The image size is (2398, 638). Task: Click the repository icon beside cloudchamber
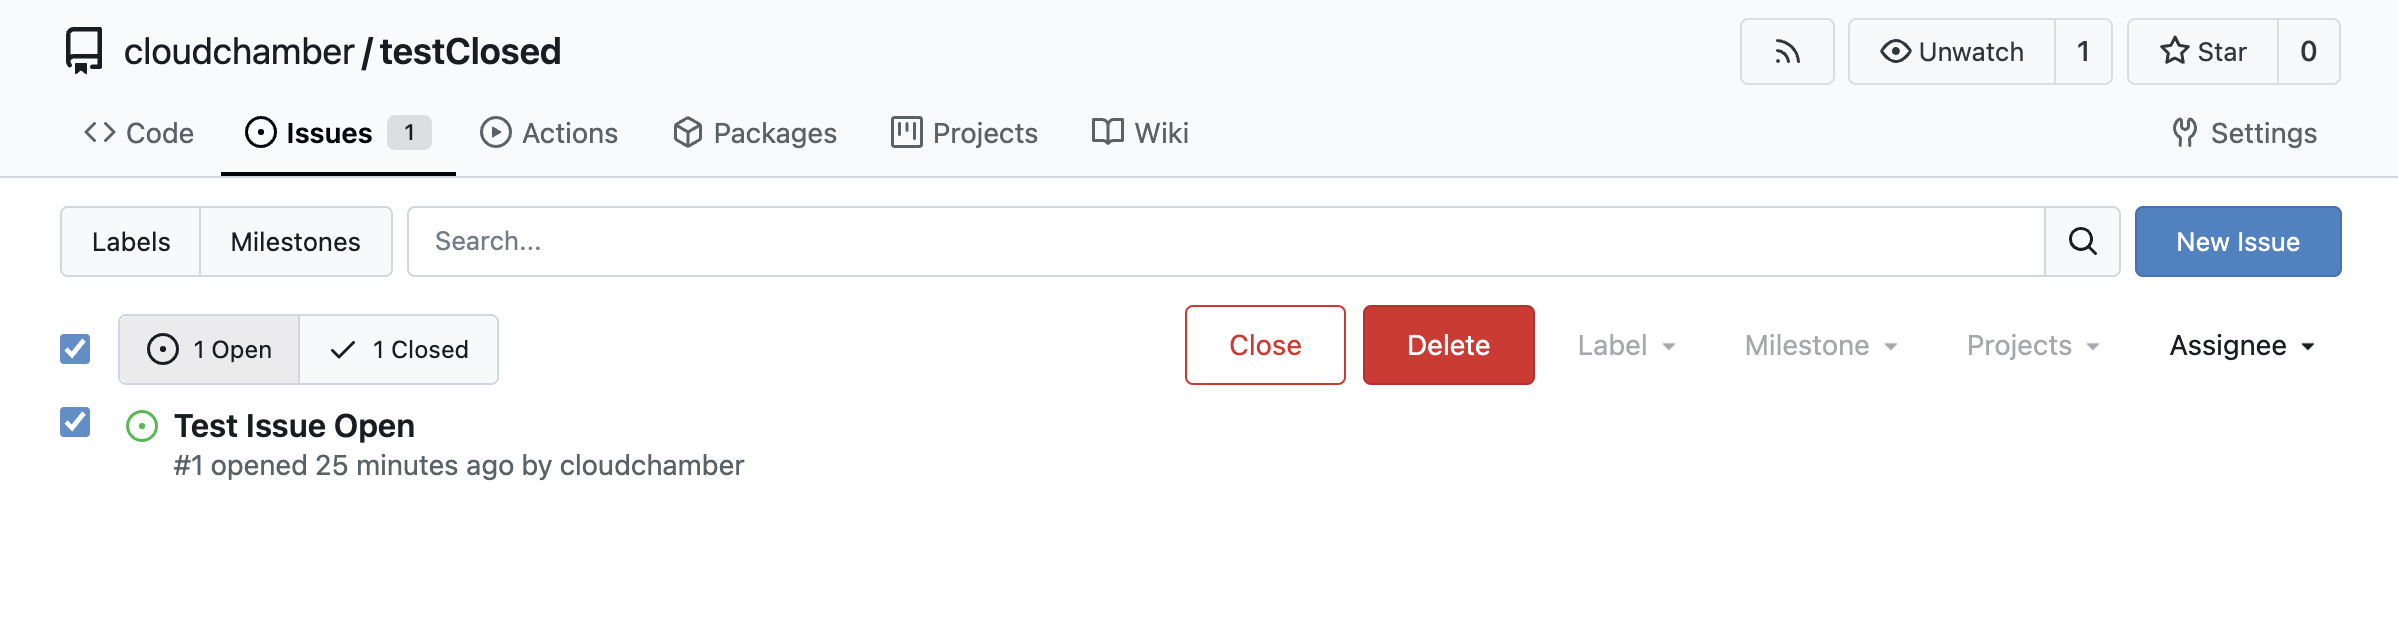[x=84, y=51]
